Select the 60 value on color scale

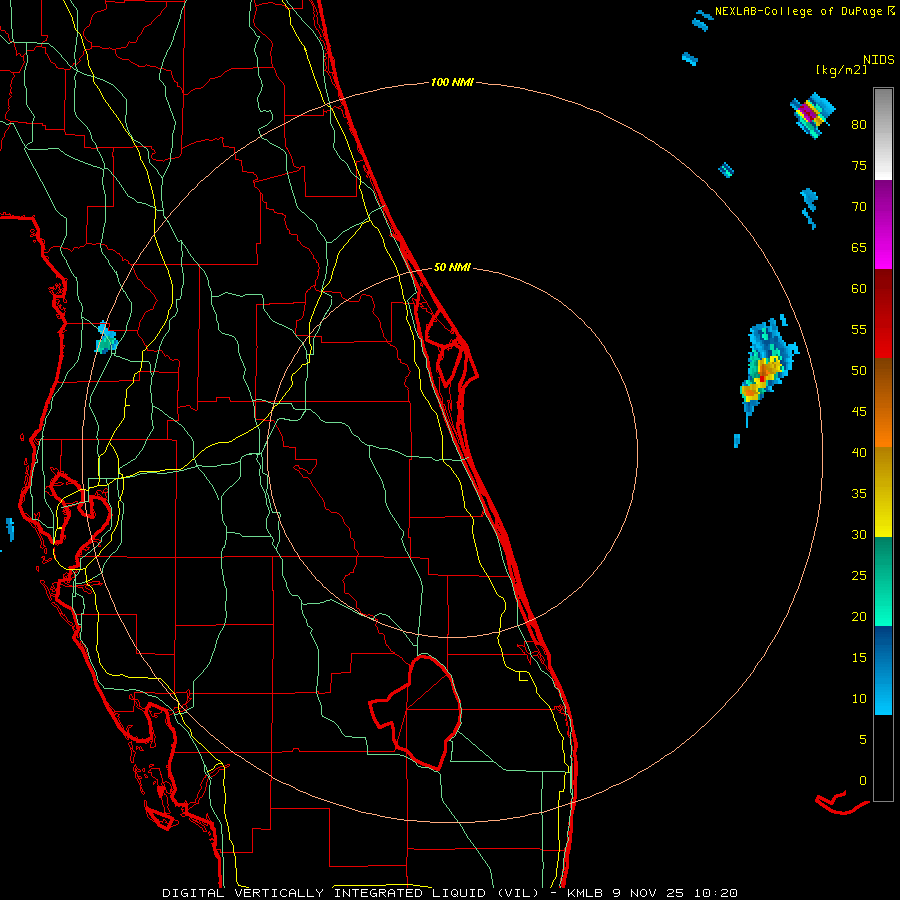(859, 289)
